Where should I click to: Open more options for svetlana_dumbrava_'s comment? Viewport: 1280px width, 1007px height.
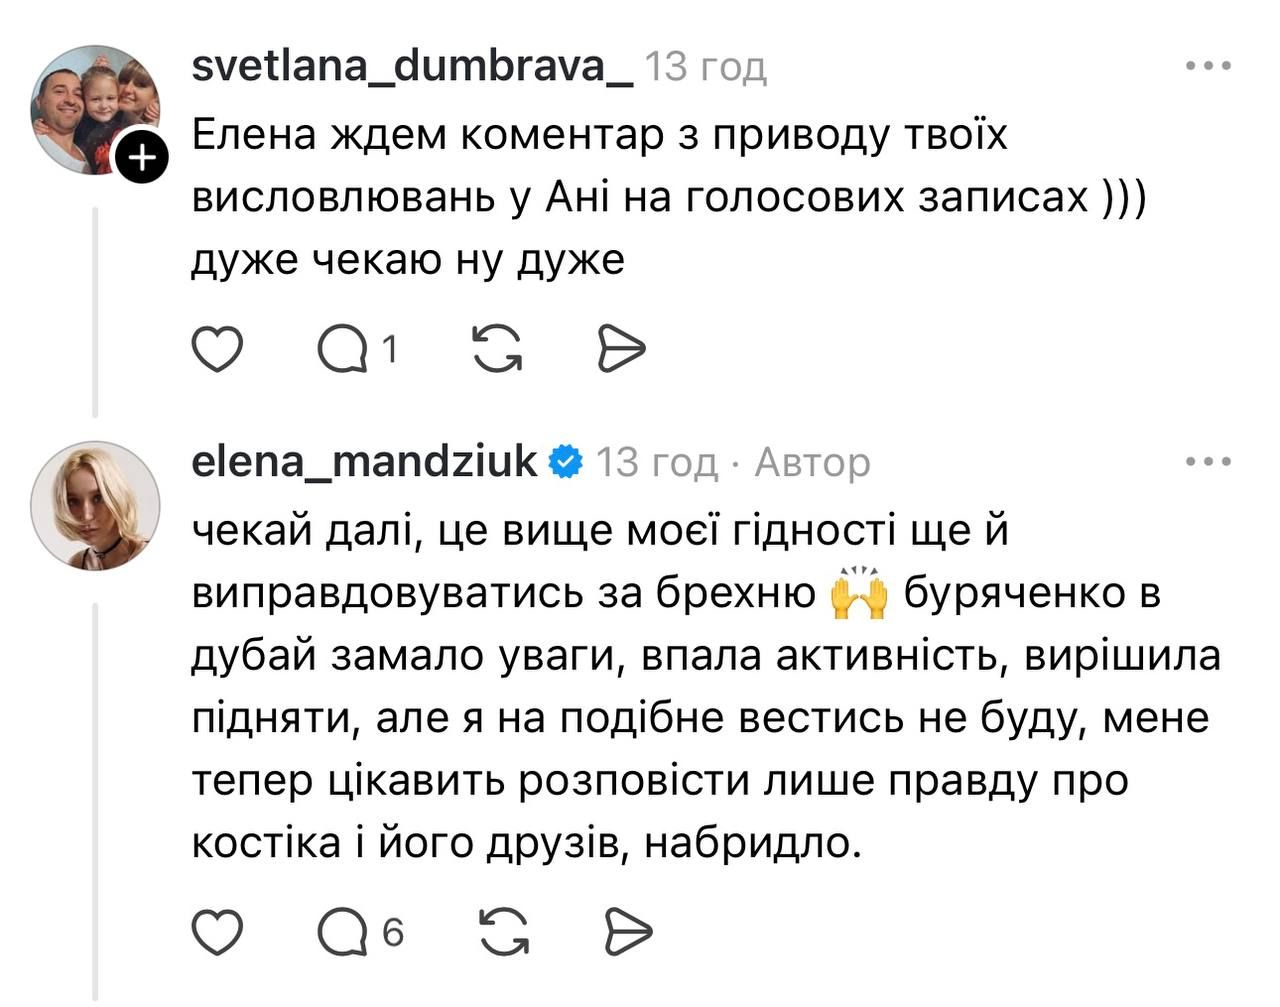[1208, 67]
